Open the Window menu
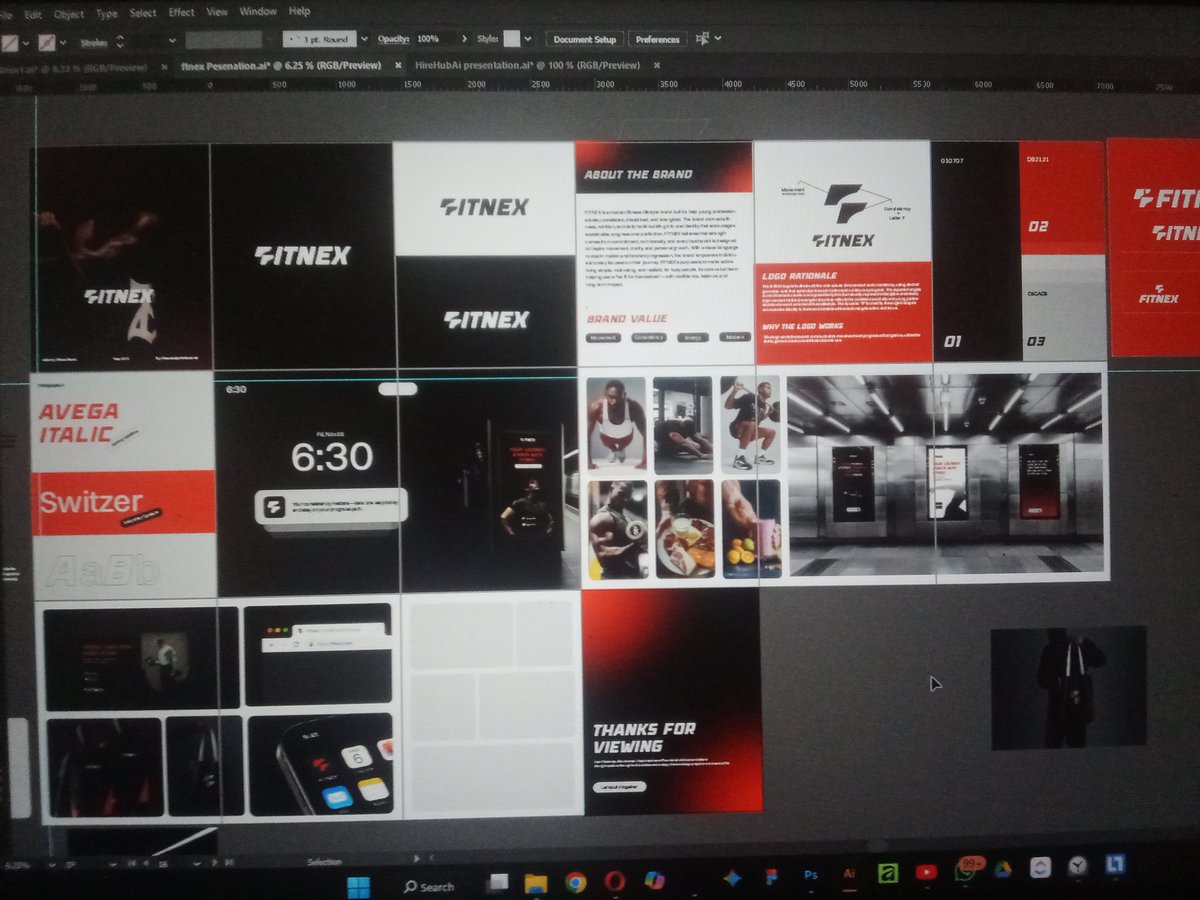The width and height of the screenshot is (1200, 900). point(258,12)
